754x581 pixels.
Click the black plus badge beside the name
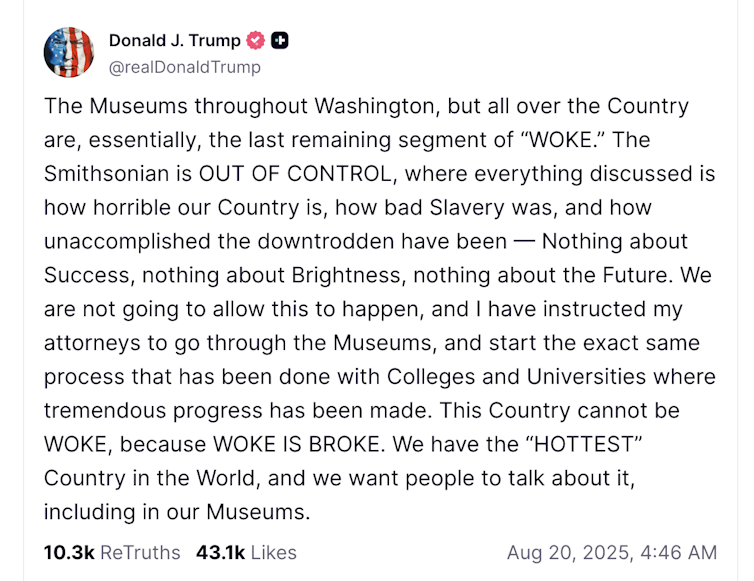pyautogui.click(x=281, y=41)
